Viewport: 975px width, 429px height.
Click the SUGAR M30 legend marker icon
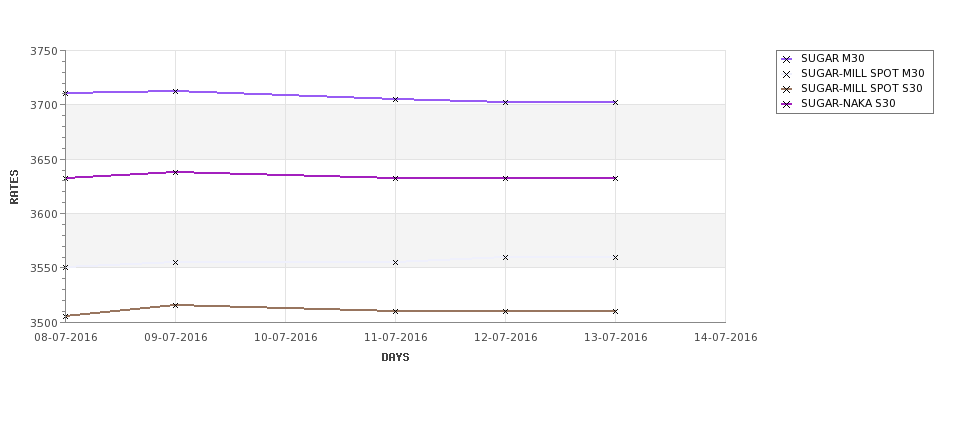[x=787, y=60]
